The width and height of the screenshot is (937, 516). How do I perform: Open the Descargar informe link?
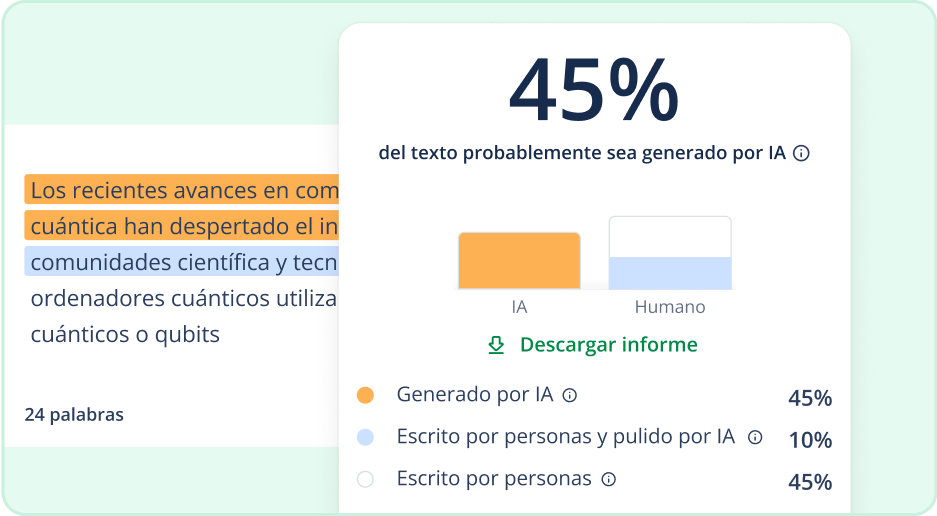coord(608,345)
